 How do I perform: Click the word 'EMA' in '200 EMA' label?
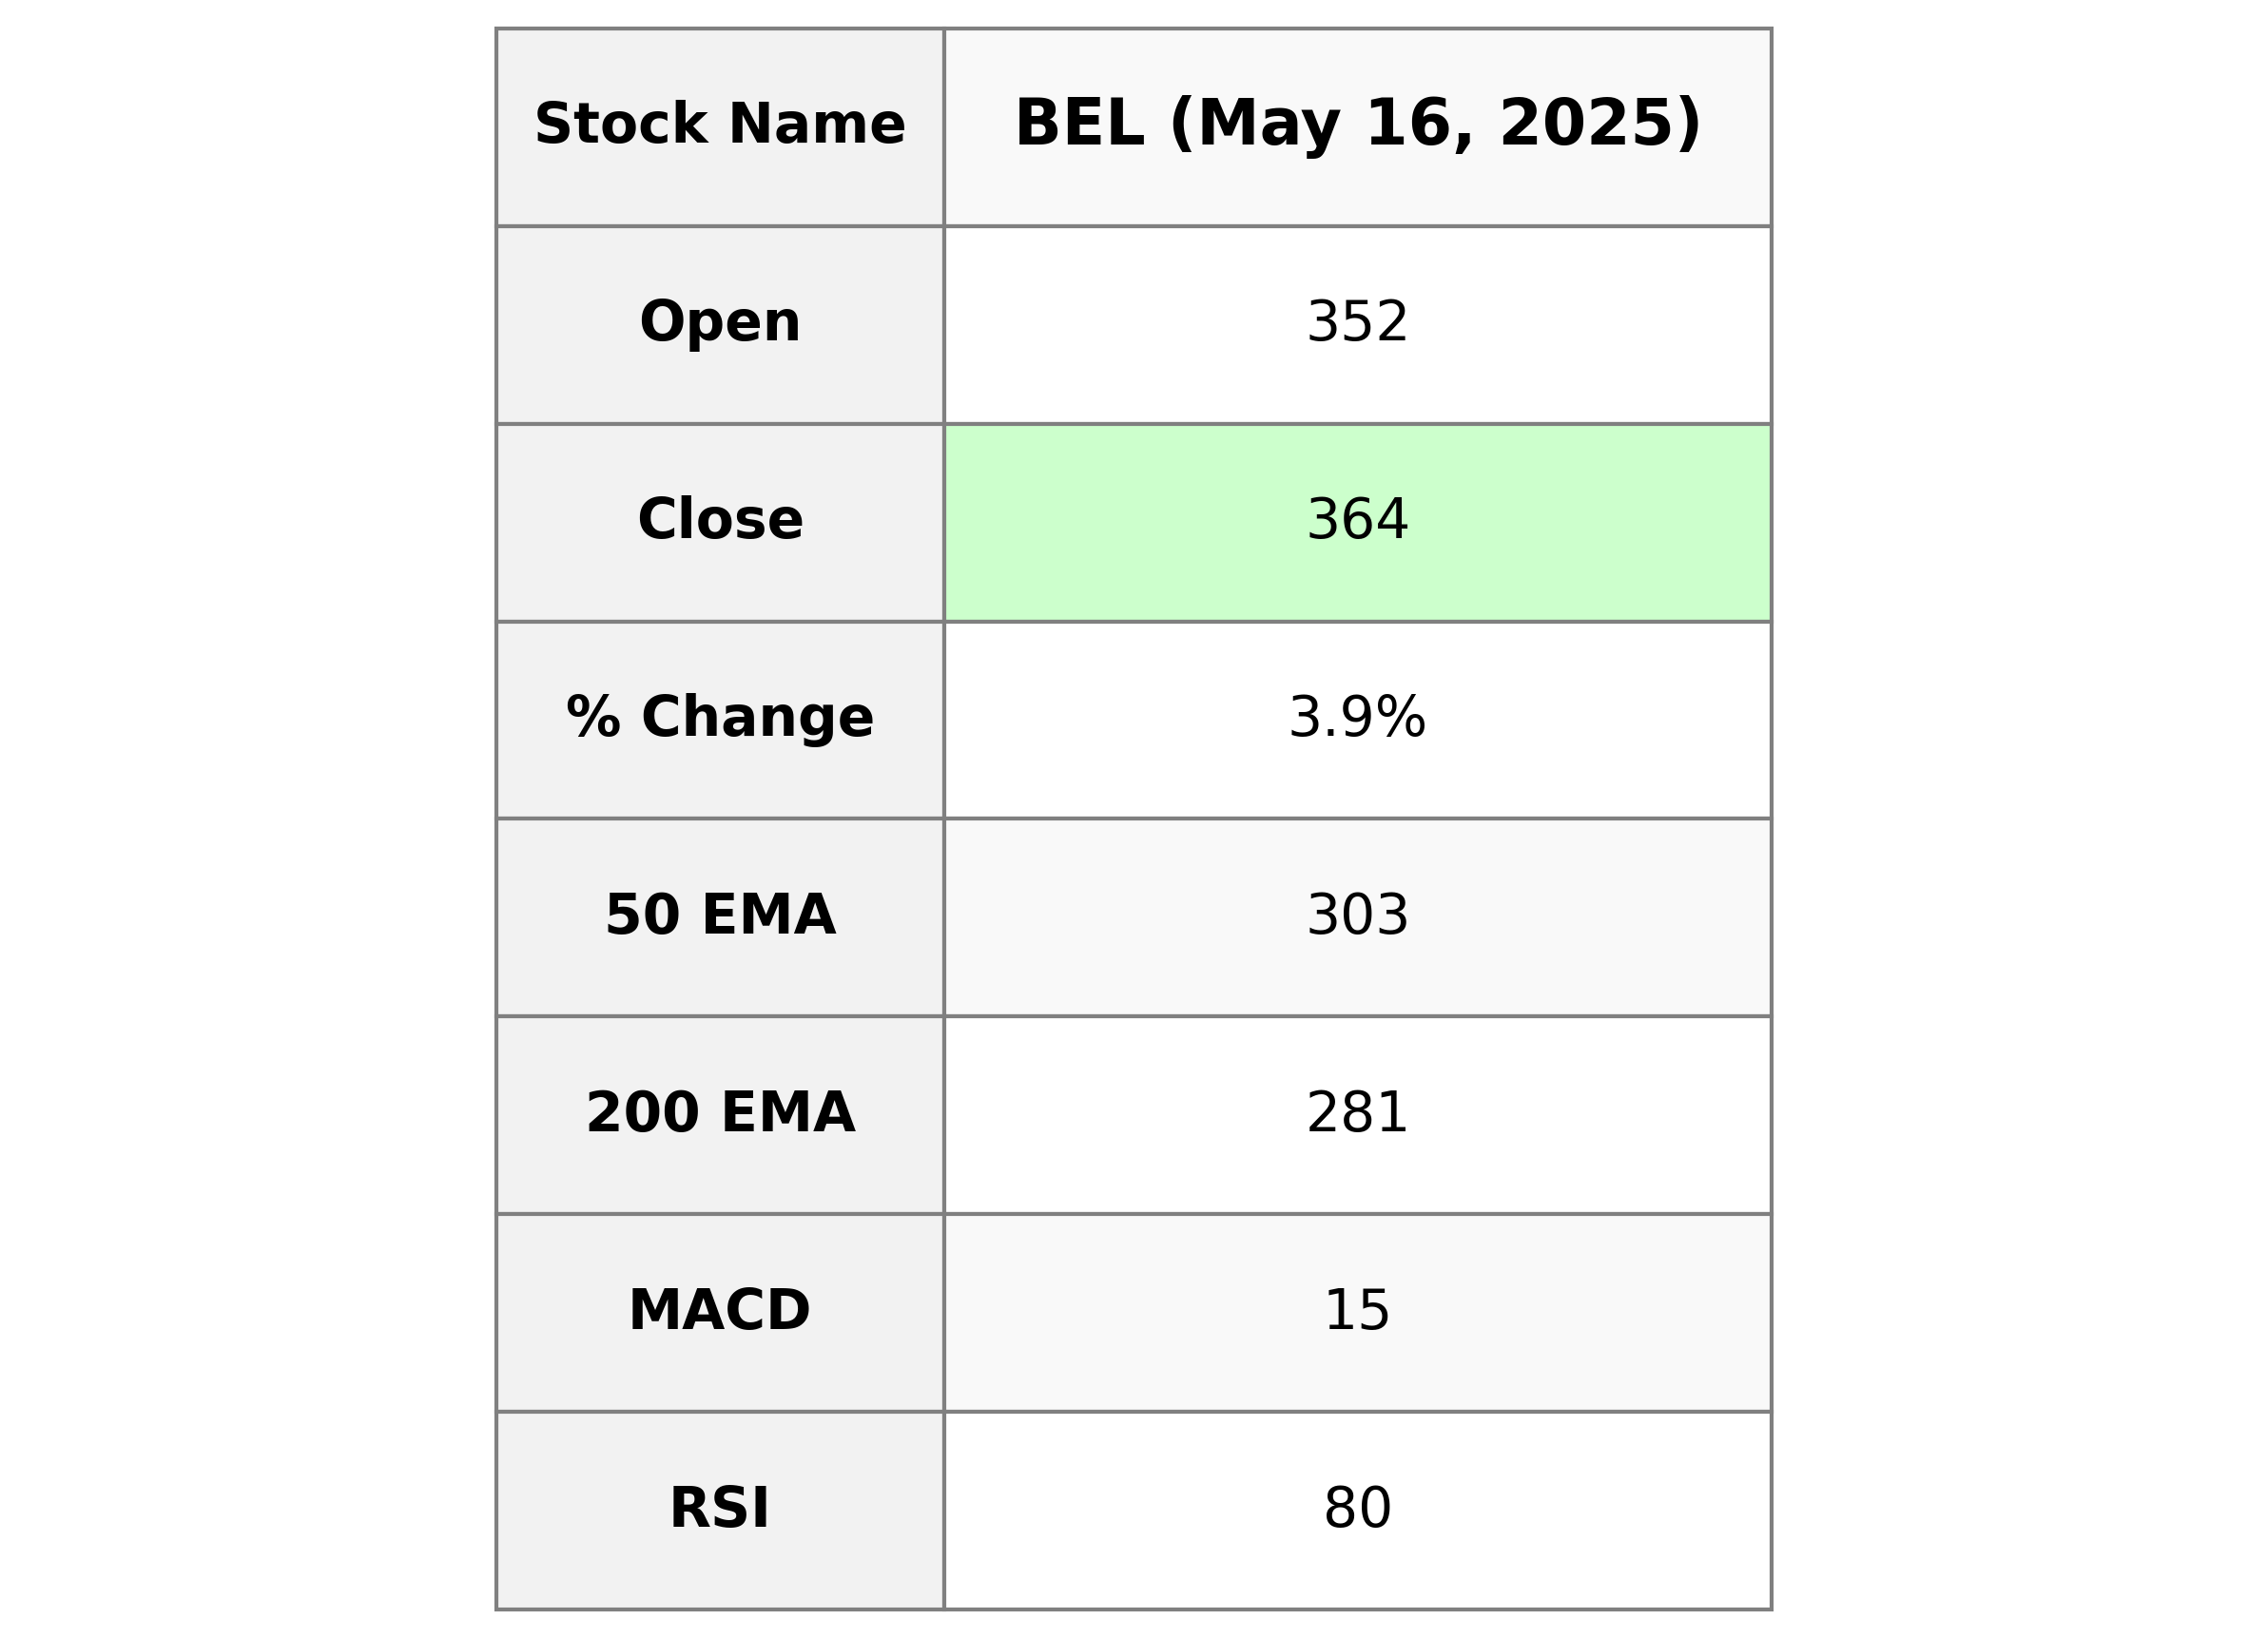click(786, 1112)
